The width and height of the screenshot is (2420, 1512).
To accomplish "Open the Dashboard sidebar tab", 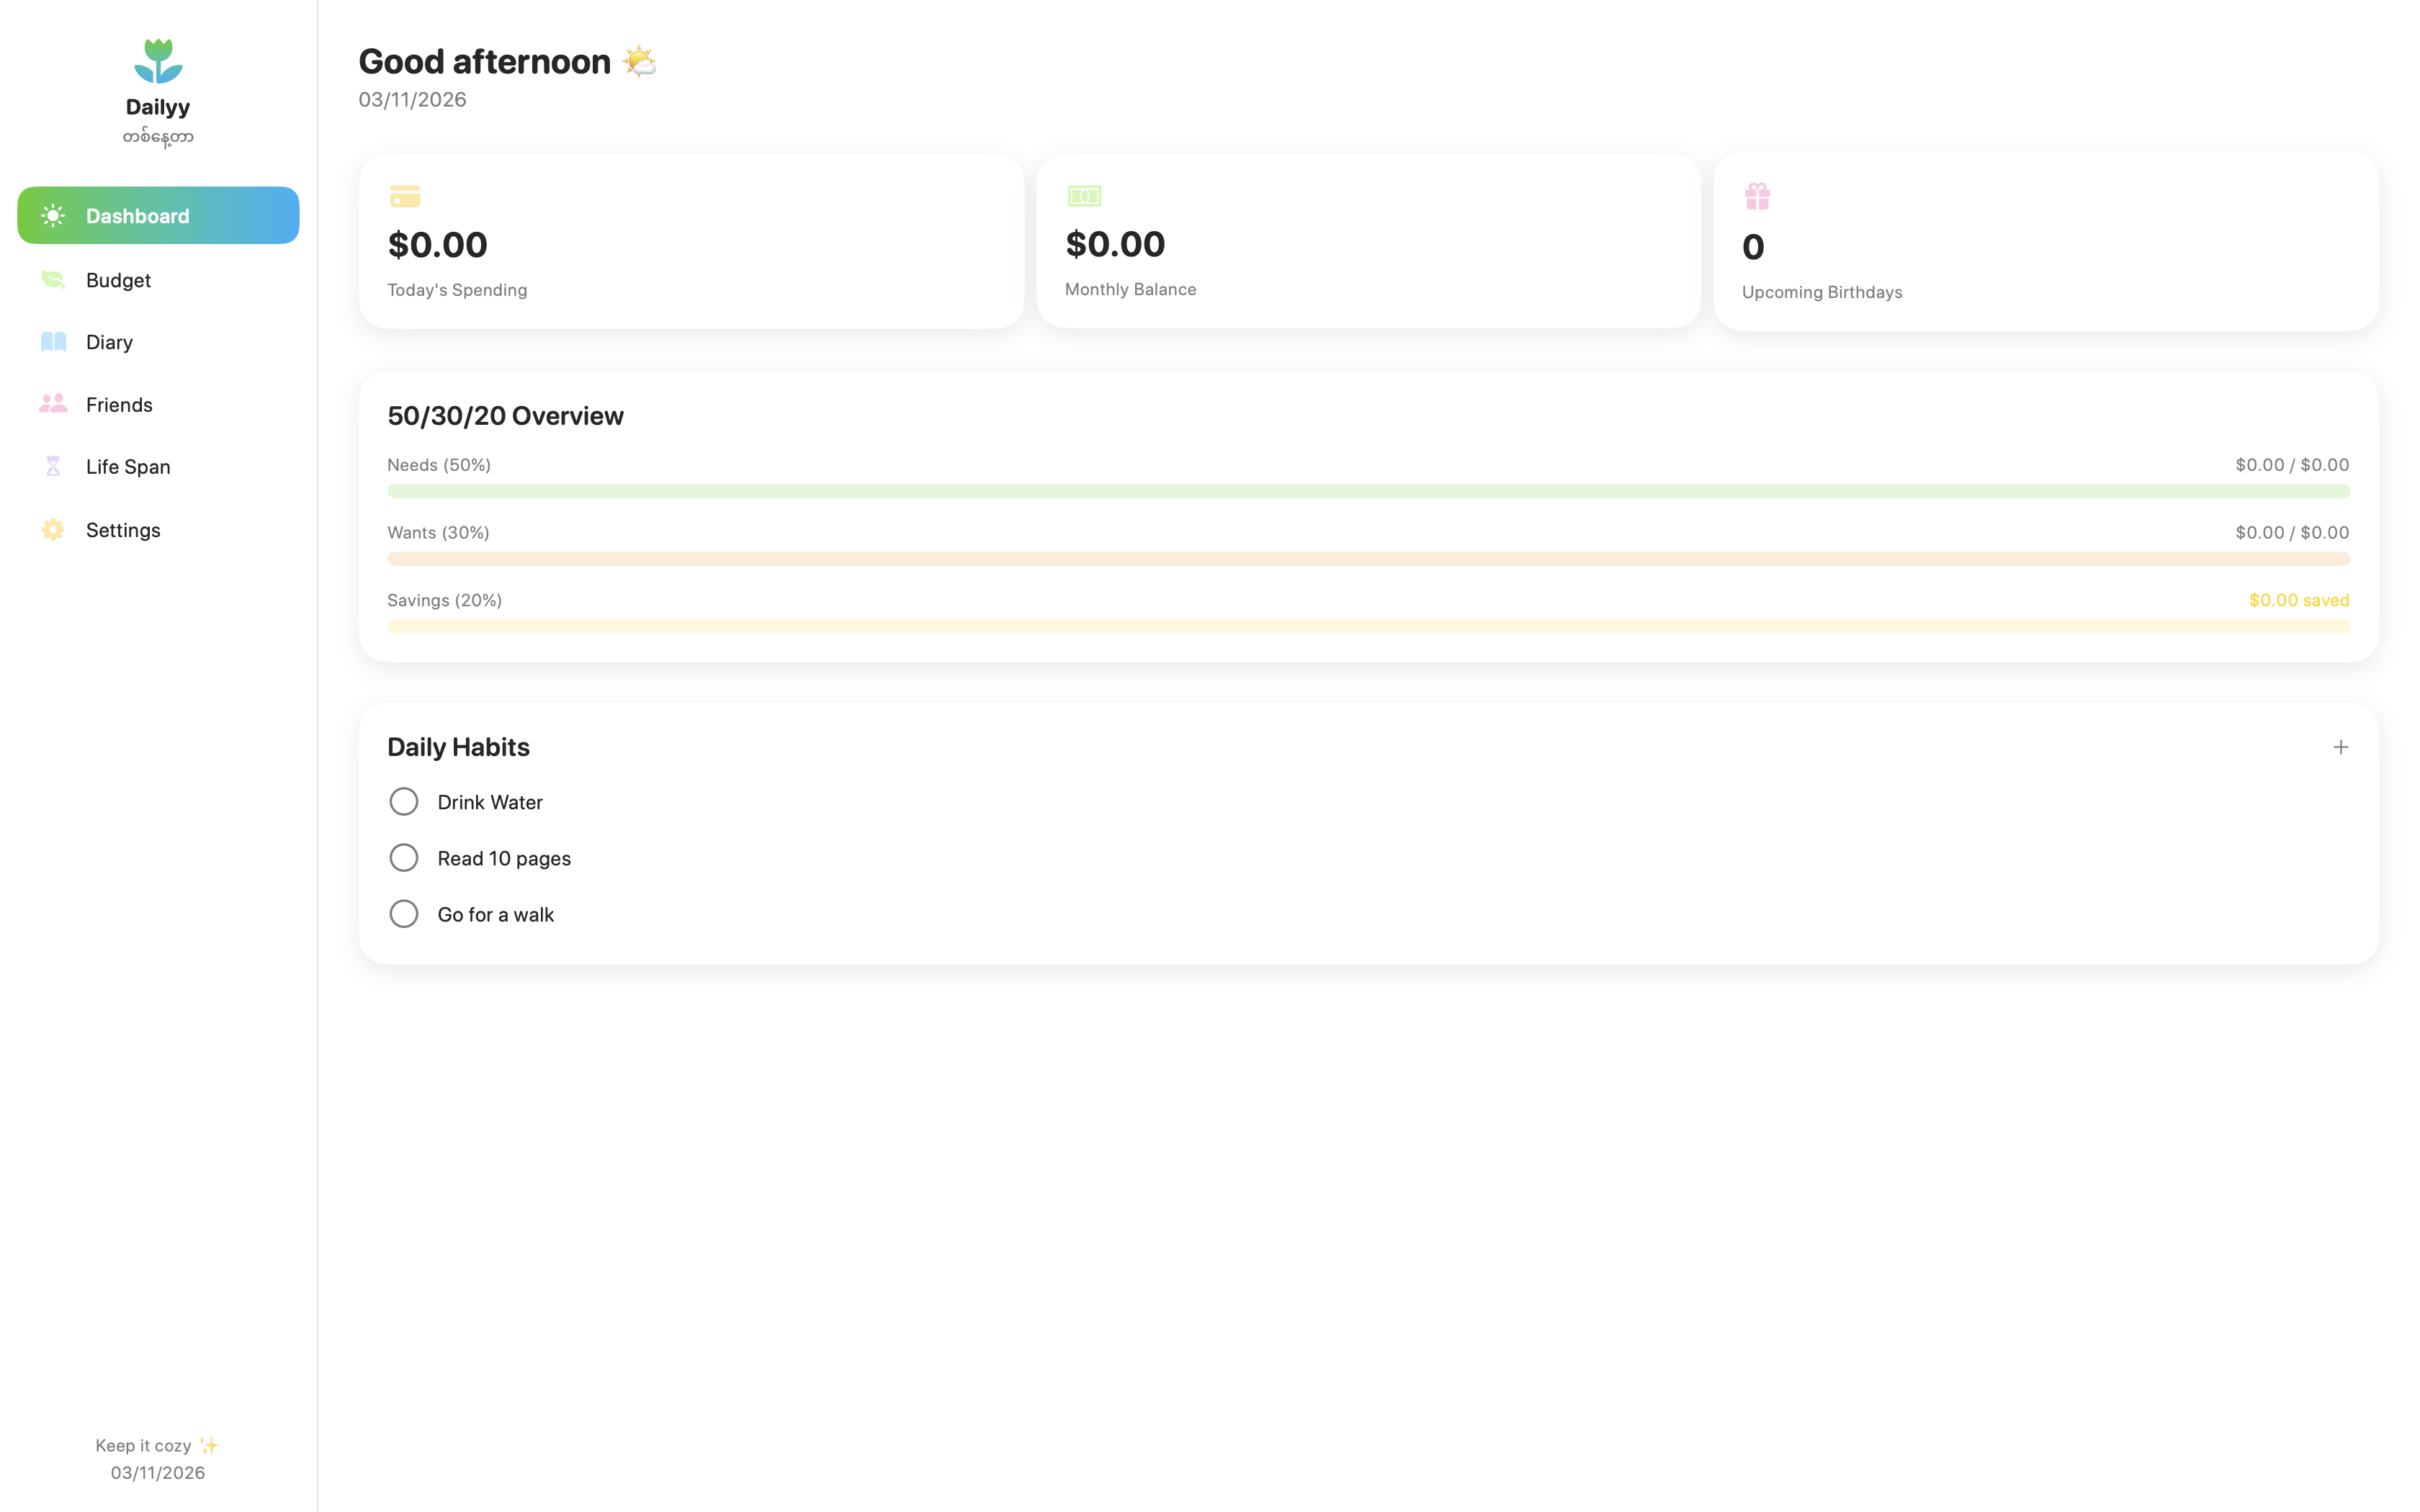I will pyautogui.click(x=158, y=216).
